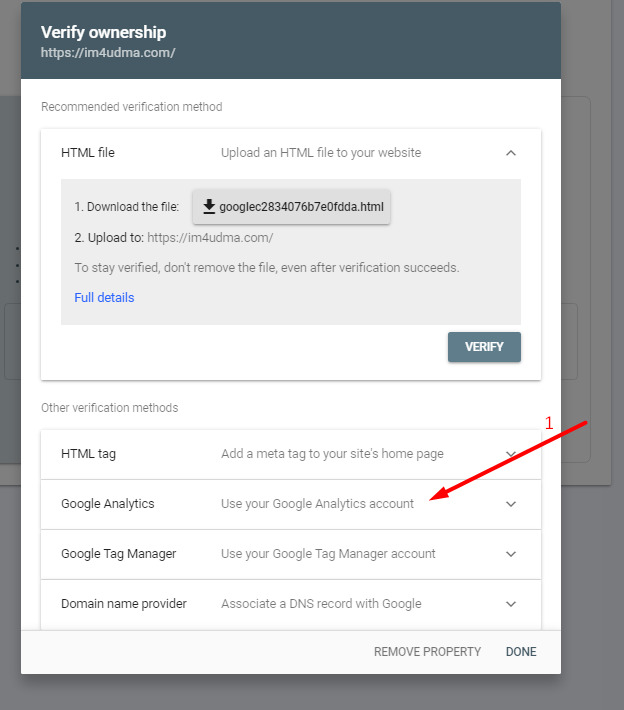
Task: Click REMOVE PROPERTY
Action: (x=427, y=652)
